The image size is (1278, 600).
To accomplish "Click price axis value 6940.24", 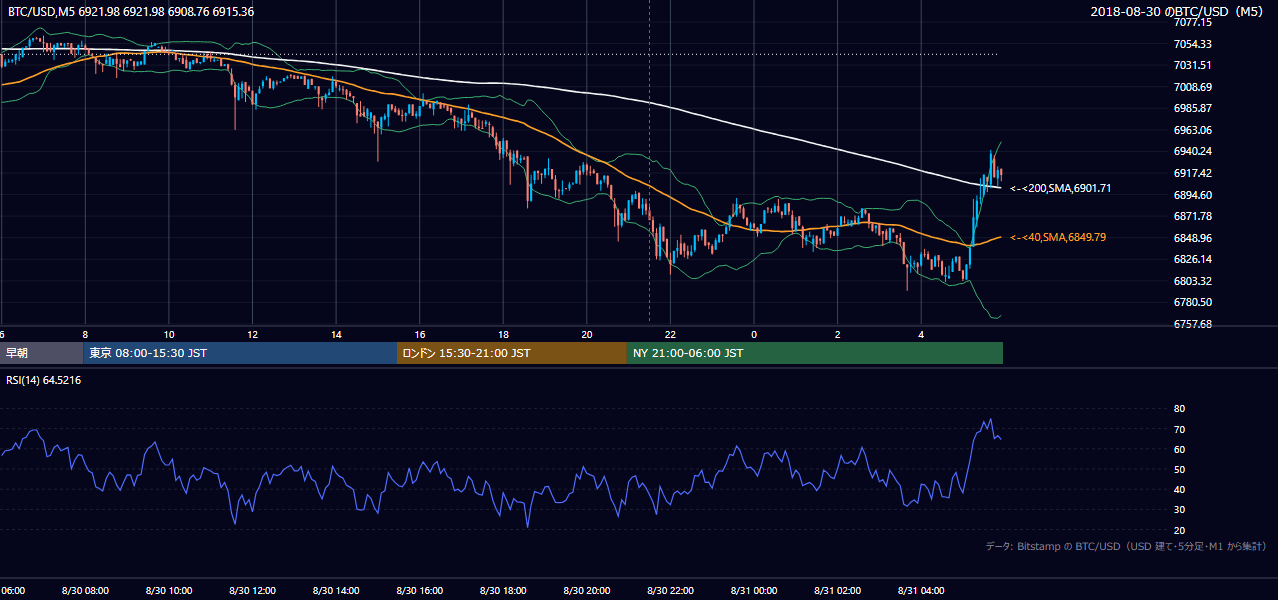I will click(1193, 151).
